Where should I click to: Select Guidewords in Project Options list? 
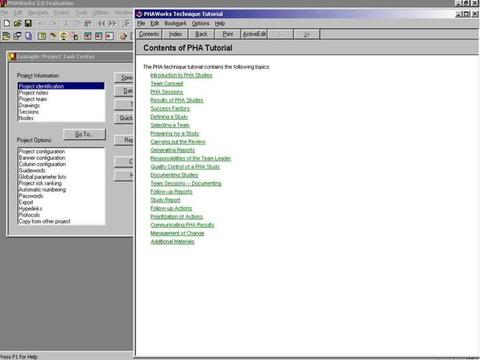click(32, 170)
